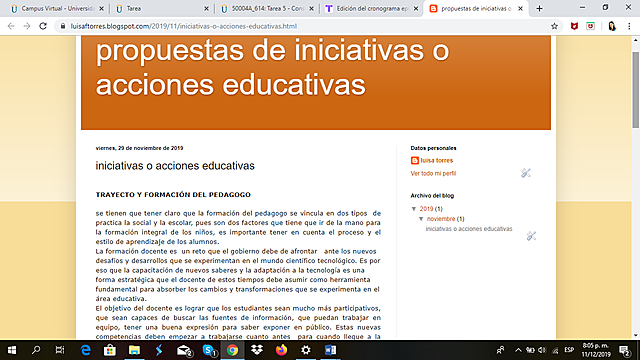Image resolution: width=640 pixels, height=360 pixels.
Task: Open the noviembre archive link
Action: coord(441,219)
